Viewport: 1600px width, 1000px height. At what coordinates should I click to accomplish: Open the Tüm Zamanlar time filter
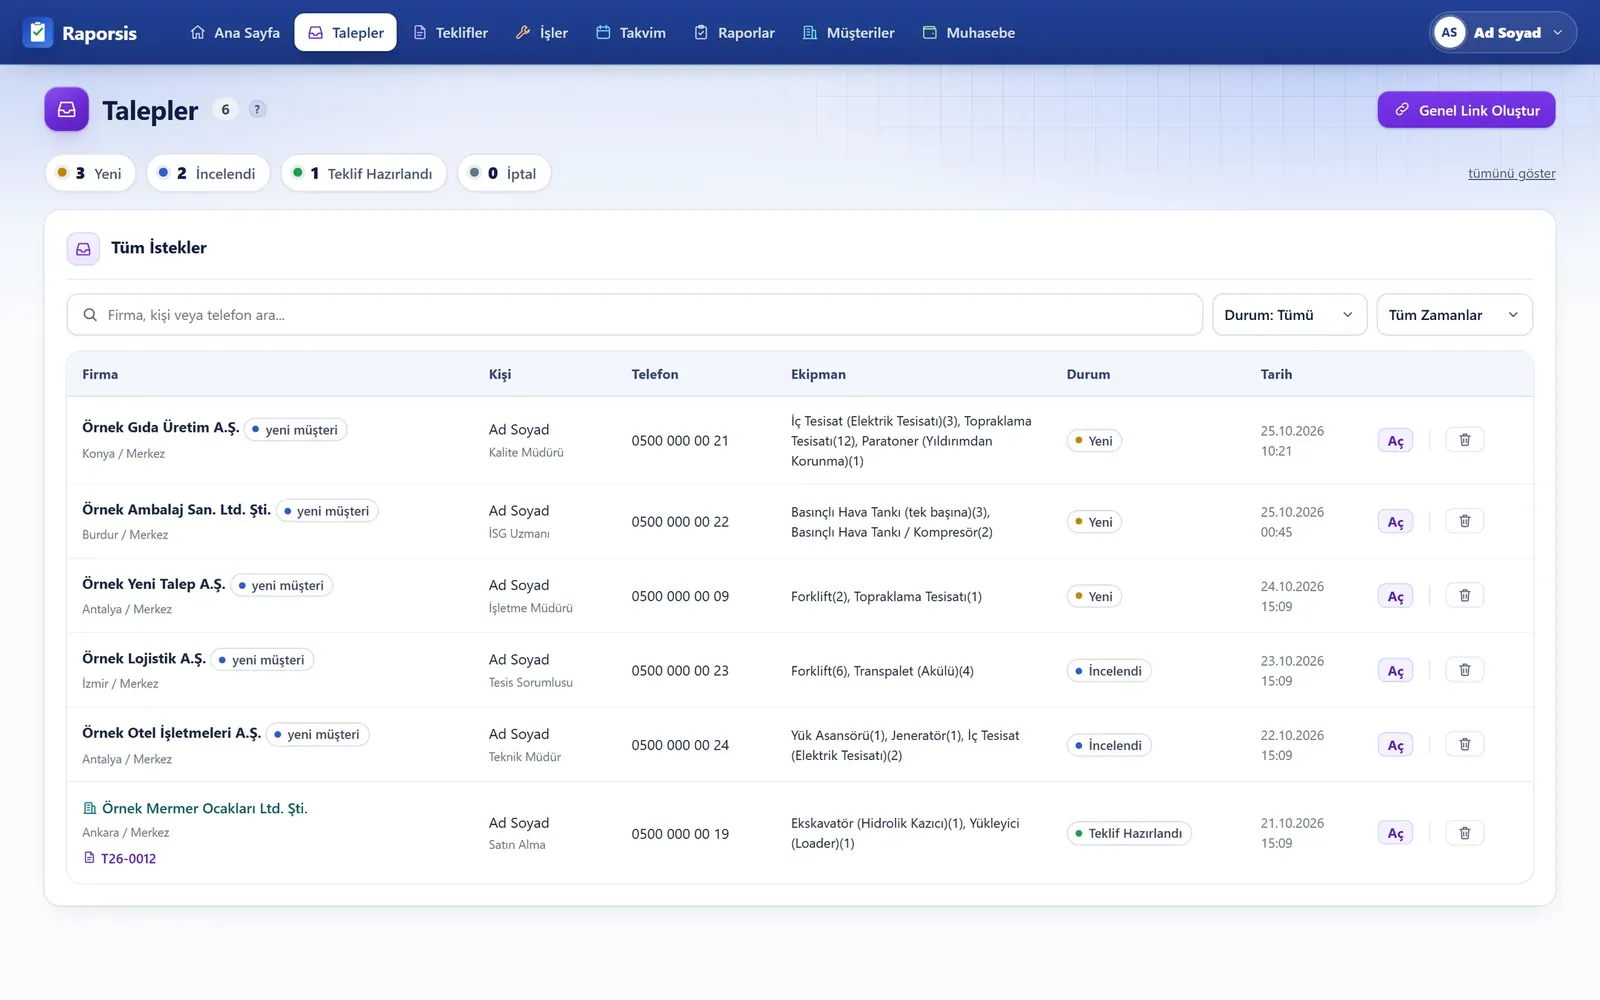[x=1454, y=315]
